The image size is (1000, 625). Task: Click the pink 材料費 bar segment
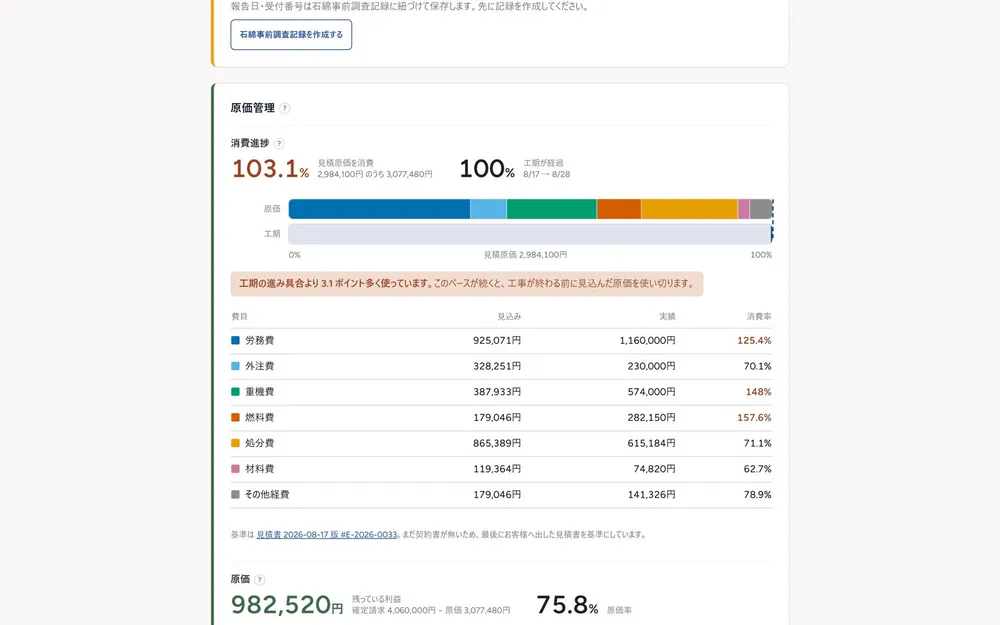[744, 209]
